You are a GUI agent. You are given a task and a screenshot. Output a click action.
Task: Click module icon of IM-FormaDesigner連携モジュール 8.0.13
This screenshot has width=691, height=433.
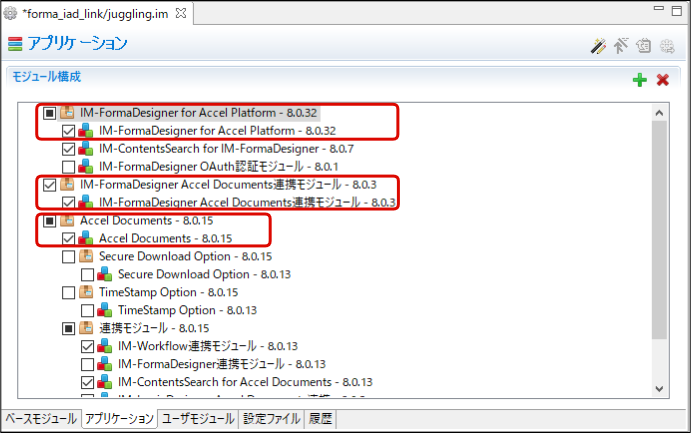[104, 364]
